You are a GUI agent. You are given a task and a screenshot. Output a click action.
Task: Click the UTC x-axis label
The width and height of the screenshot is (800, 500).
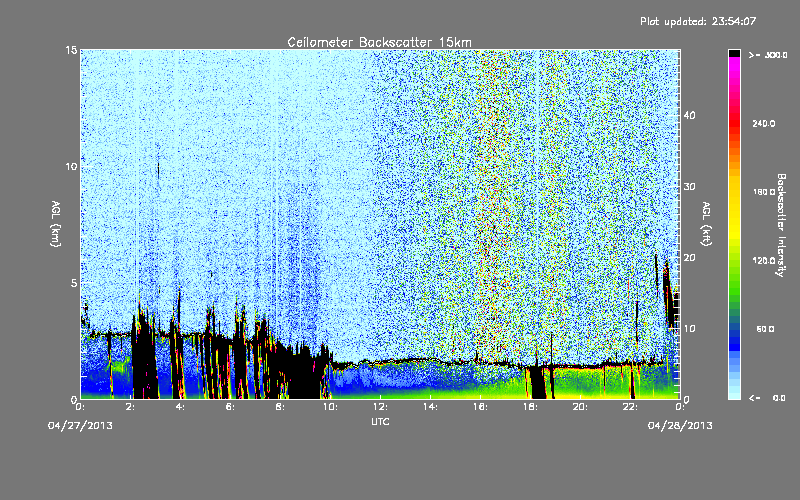[x=380, y=421]
